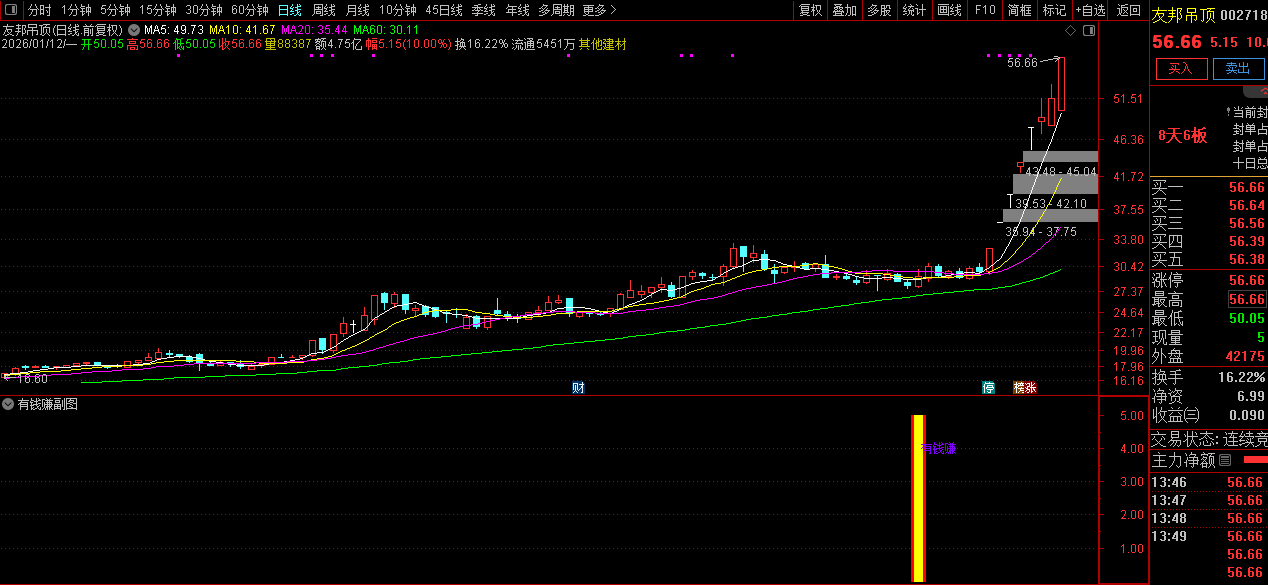Viewport: 1268px width, 585px height.
Task: Open the indicator dropdown next to 友邦吊顶(日线.前复权)
Action: 134,30
